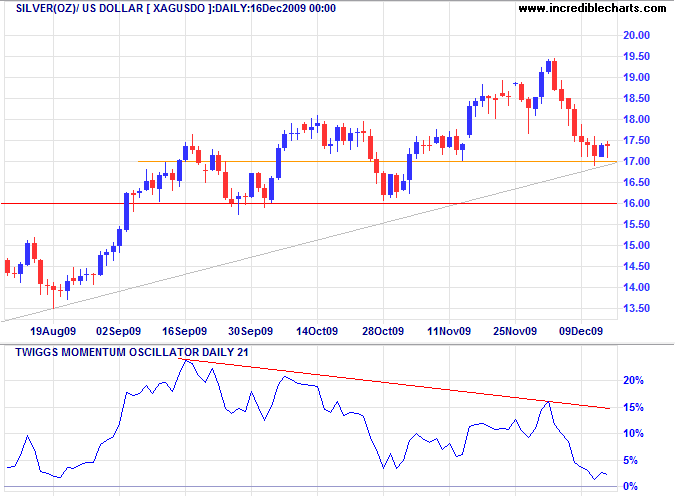Select the 0% oscillator axis label
This screenshot has width=675, height=500.
pyautogui.click(x=631, y=487)
